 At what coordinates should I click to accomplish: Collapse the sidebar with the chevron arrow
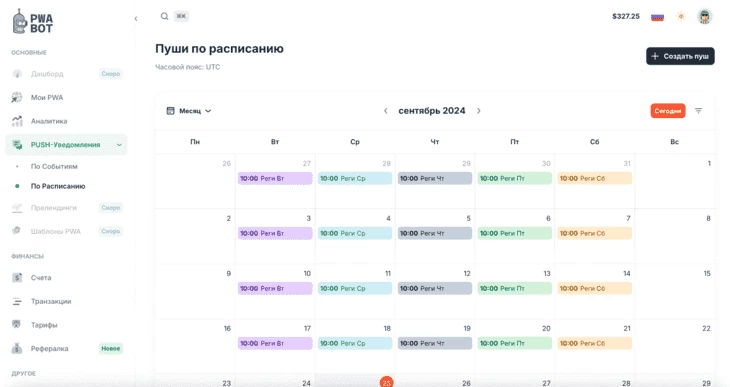coord(136,19)
